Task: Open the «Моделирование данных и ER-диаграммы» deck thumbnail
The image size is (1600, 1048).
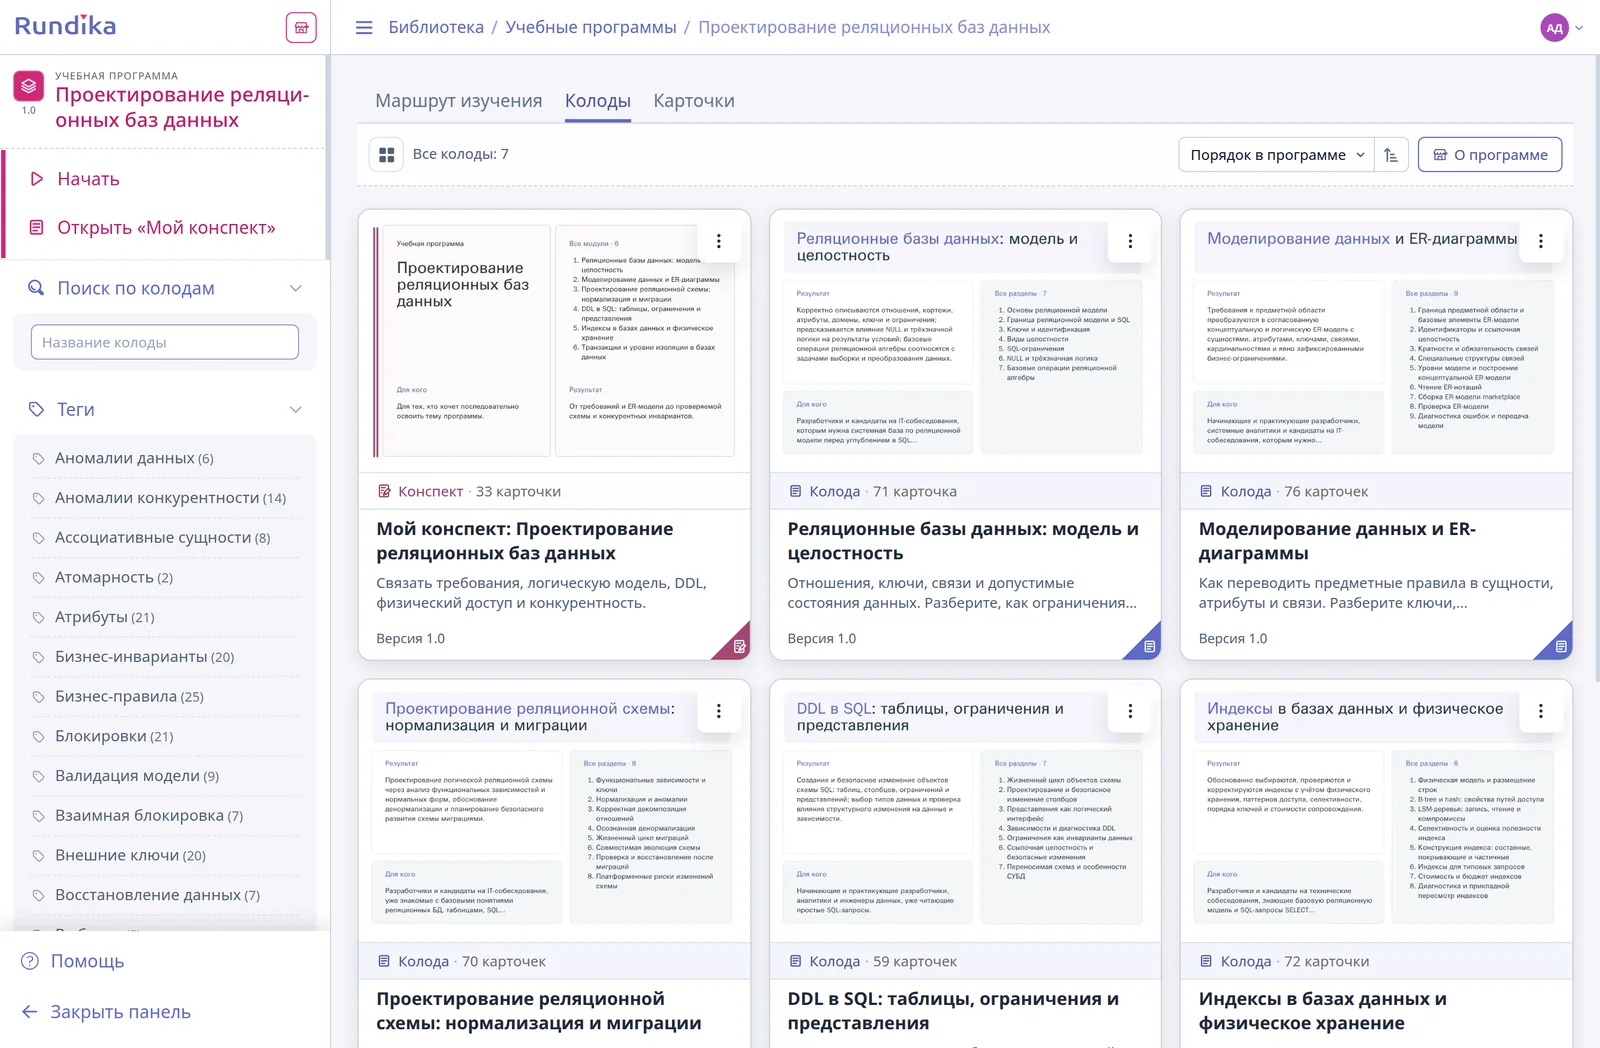Action: point(1376,341)
